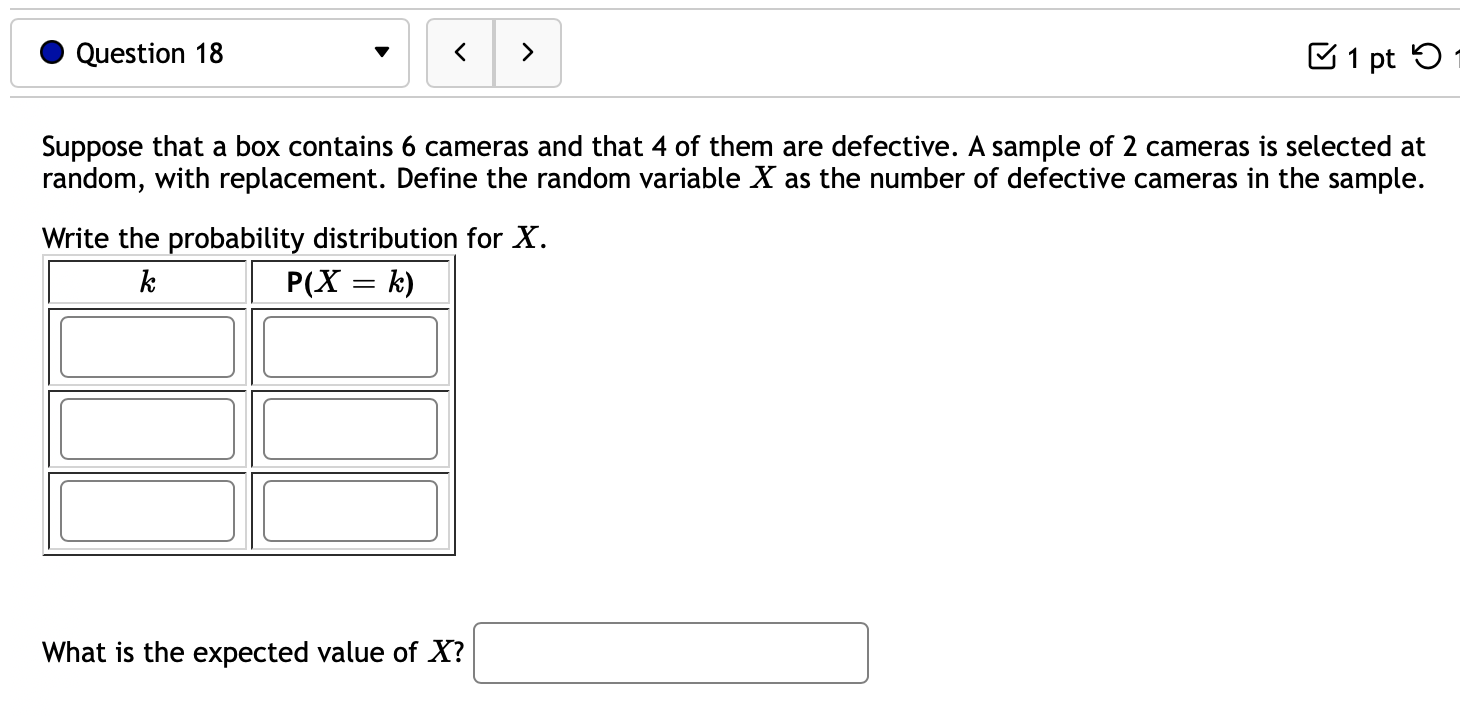This screenshot has height=716, width=1460.
Task: Open the question list via the triangle arrow
Action: (x=381, y=54)
